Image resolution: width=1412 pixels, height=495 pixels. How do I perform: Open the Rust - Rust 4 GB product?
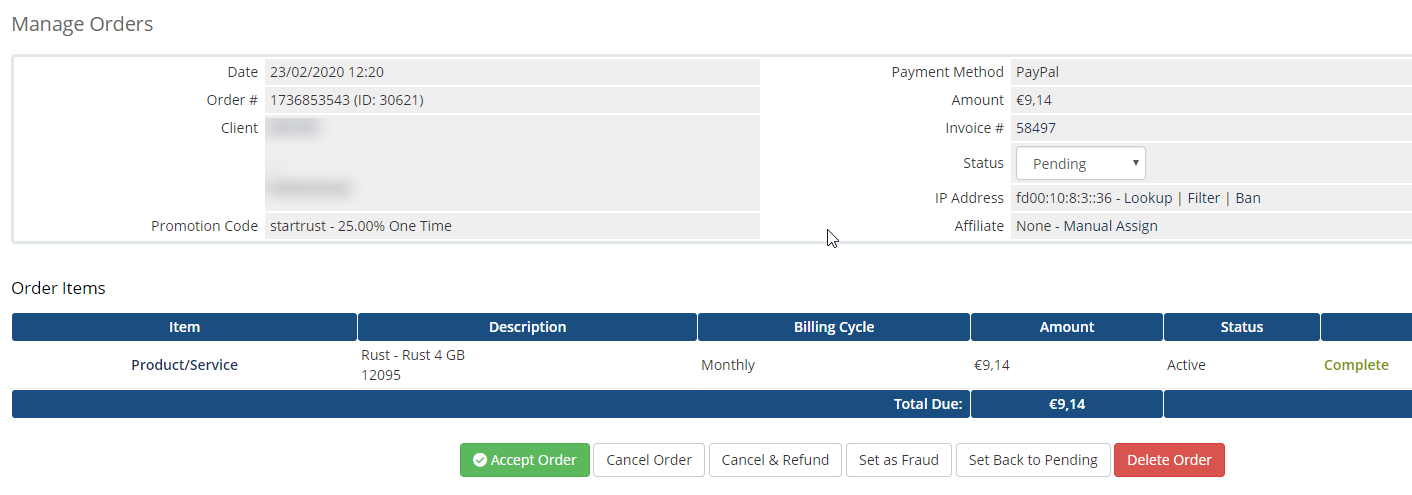click(x=412, y=355)
